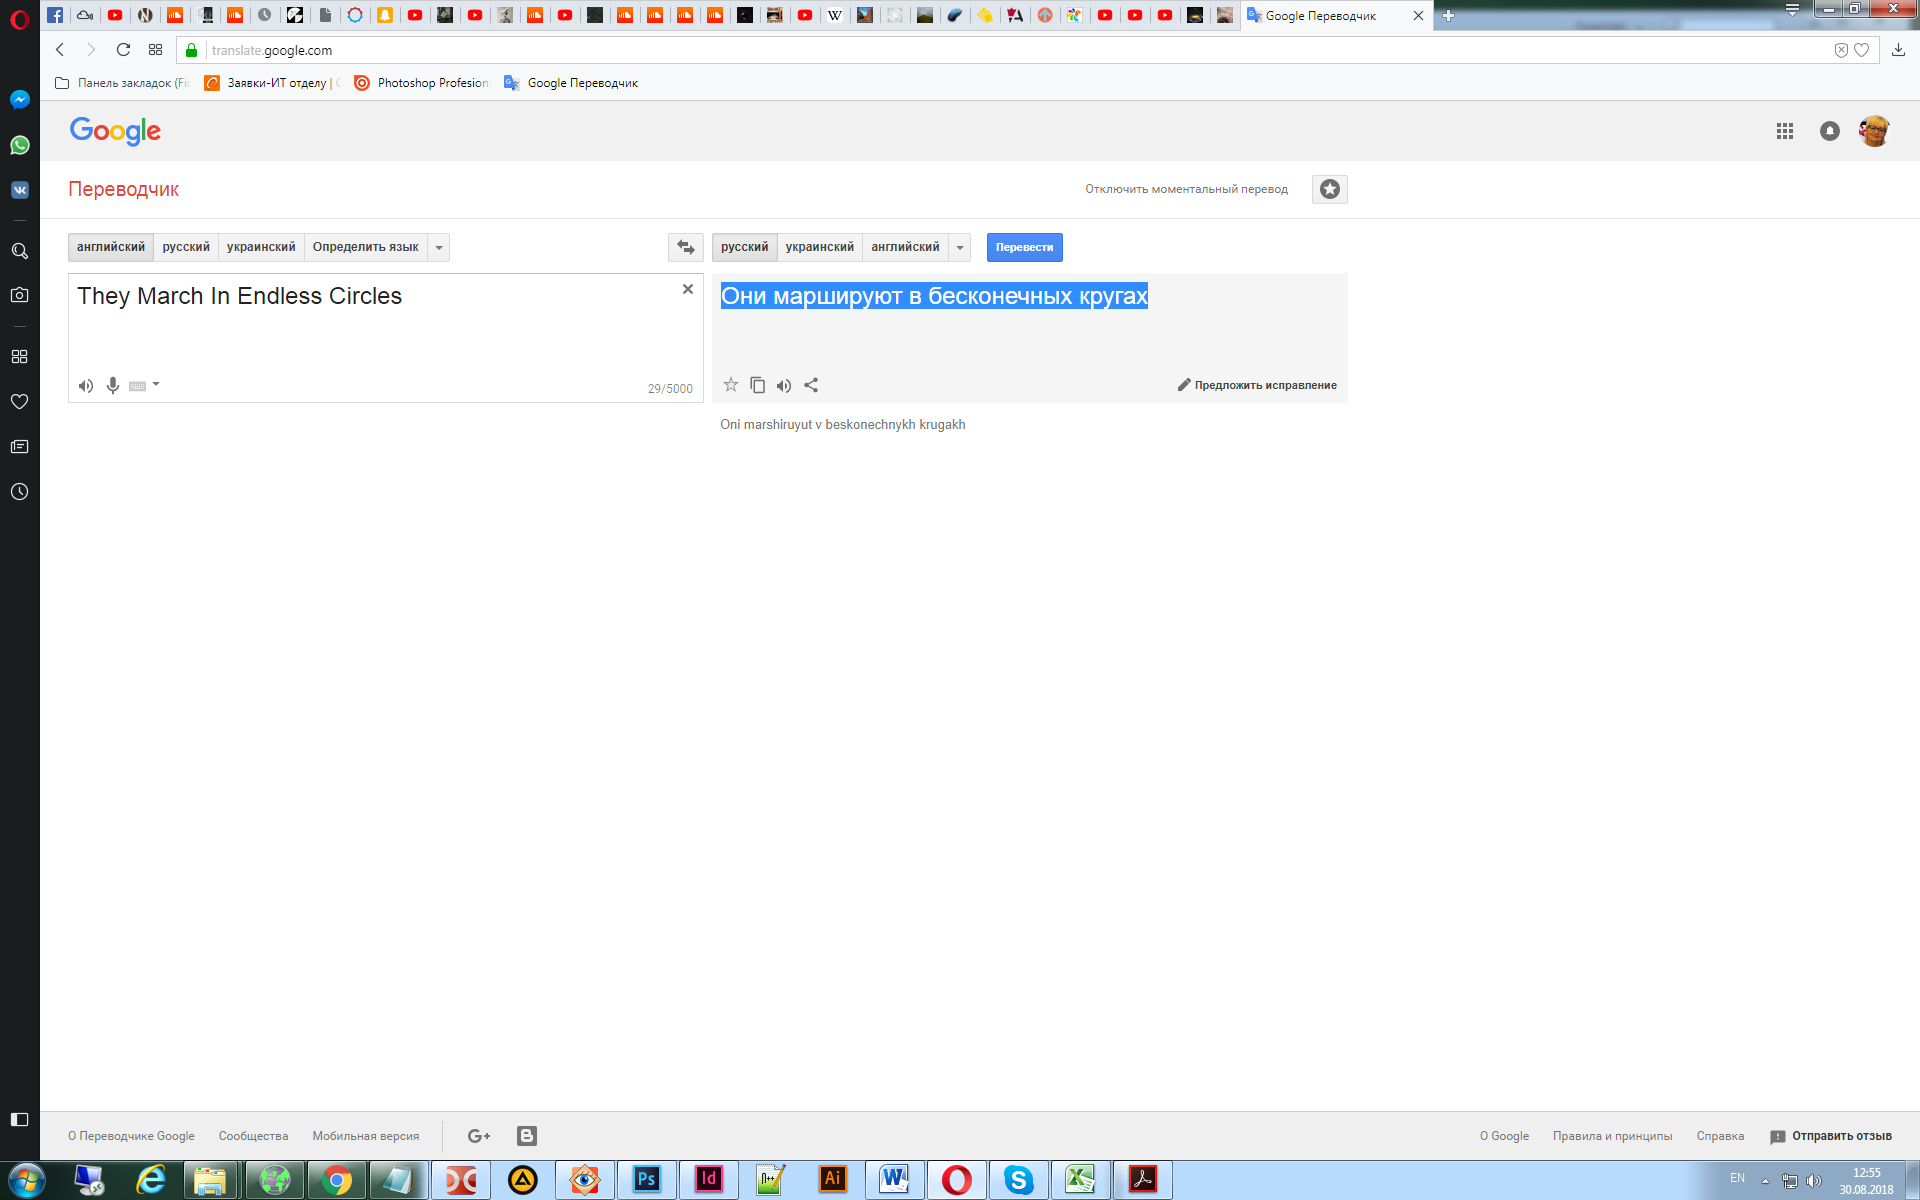Open Skype from the taskbar

click(x=1018, y=1180)
